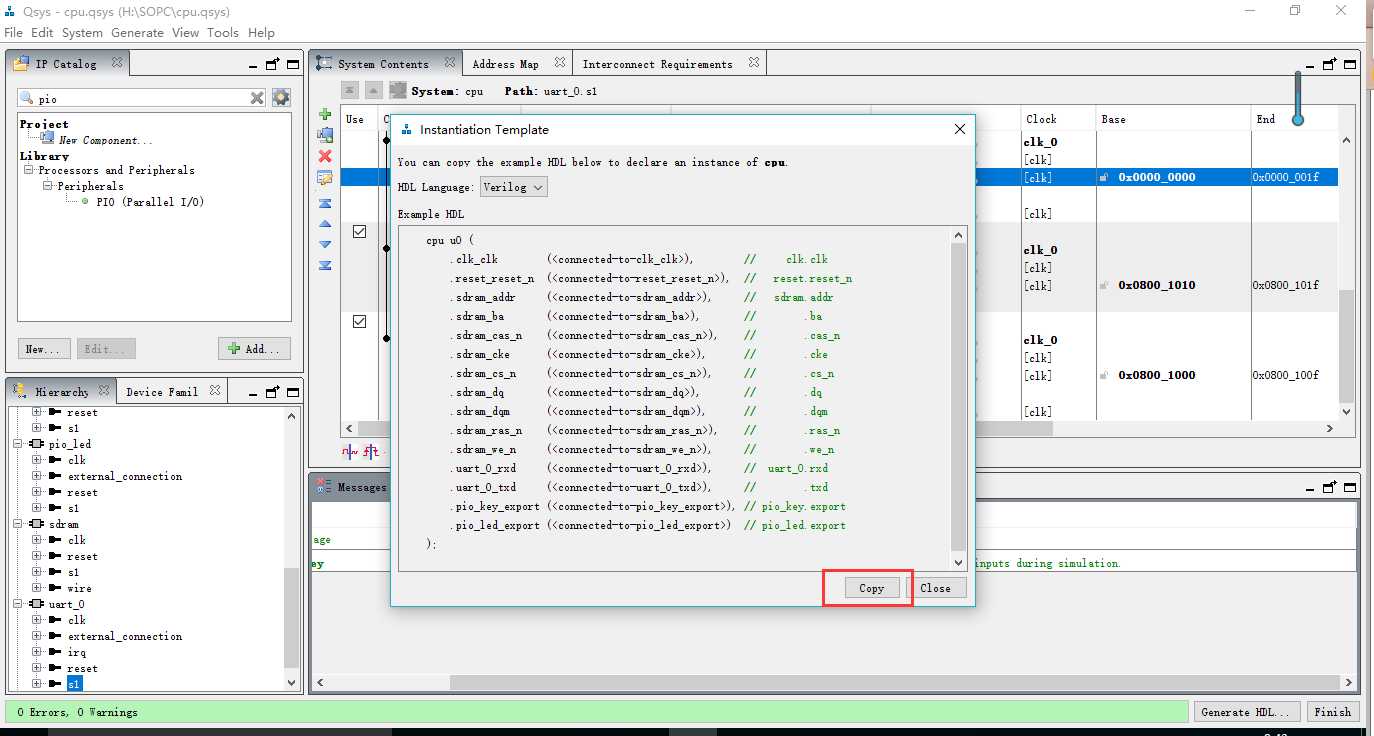Expand the wire interface under sdram
The width and height of the screenshot is (1374, 736).
pos(37,588)
